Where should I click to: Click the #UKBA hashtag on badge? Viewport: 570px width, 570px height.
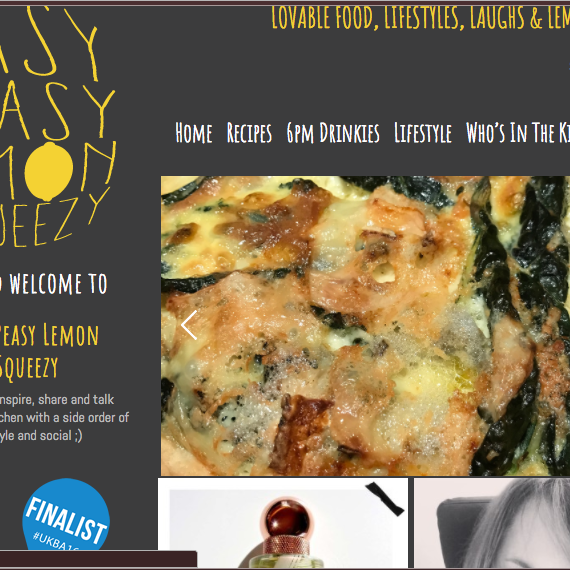click(55, 541)
